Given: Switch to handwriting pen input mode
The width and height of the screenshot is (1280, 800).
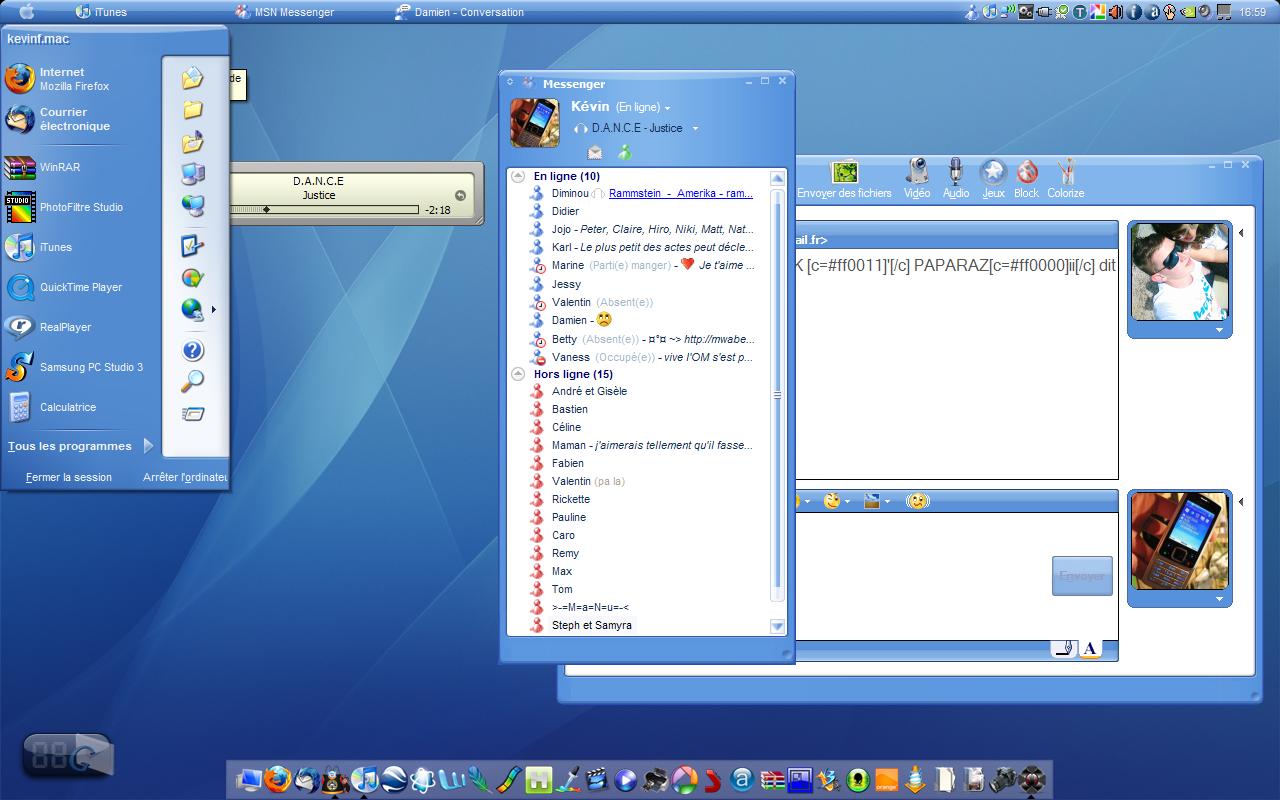Looking at the screenshot, I should point(1064,649).
